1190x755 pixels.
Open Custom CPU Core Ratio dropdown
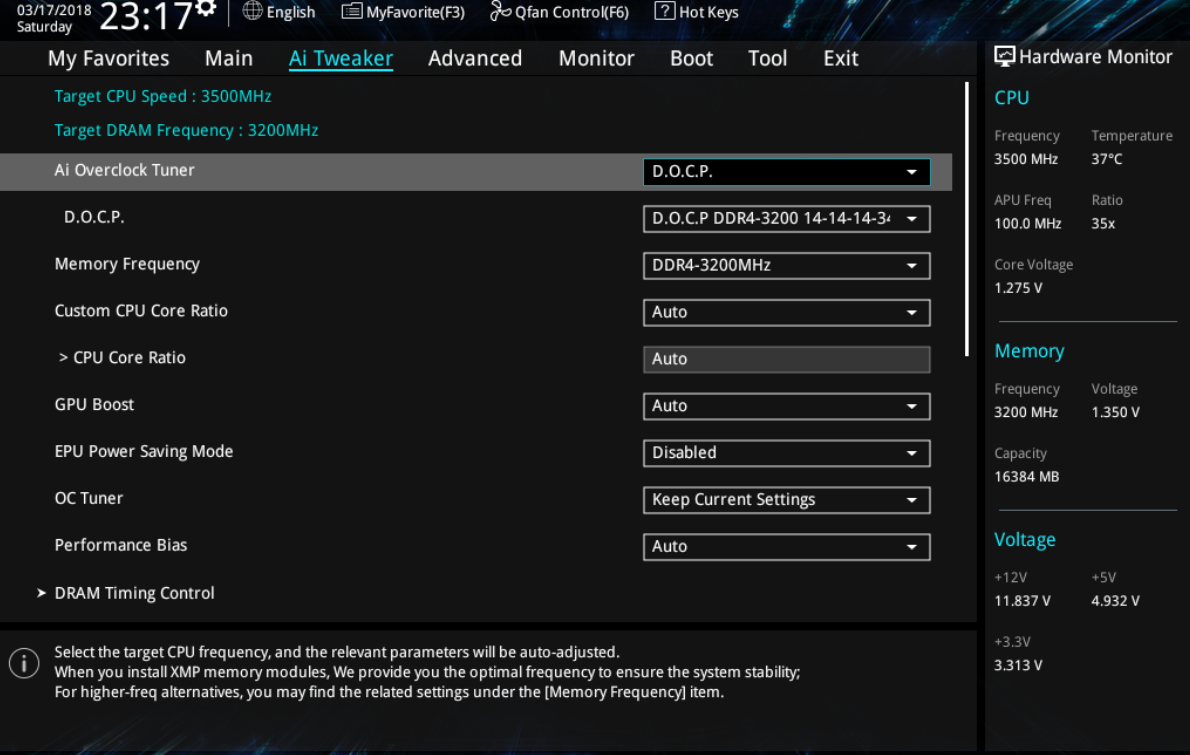pyautogui.click(x=786, y=313)
